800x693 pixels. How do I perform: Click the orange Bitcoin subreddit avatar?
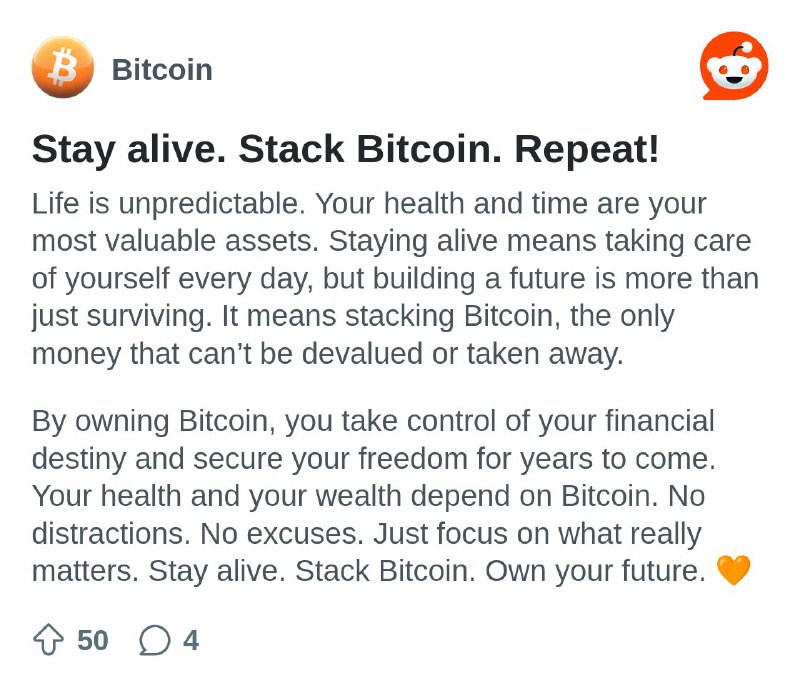point(63,67)
